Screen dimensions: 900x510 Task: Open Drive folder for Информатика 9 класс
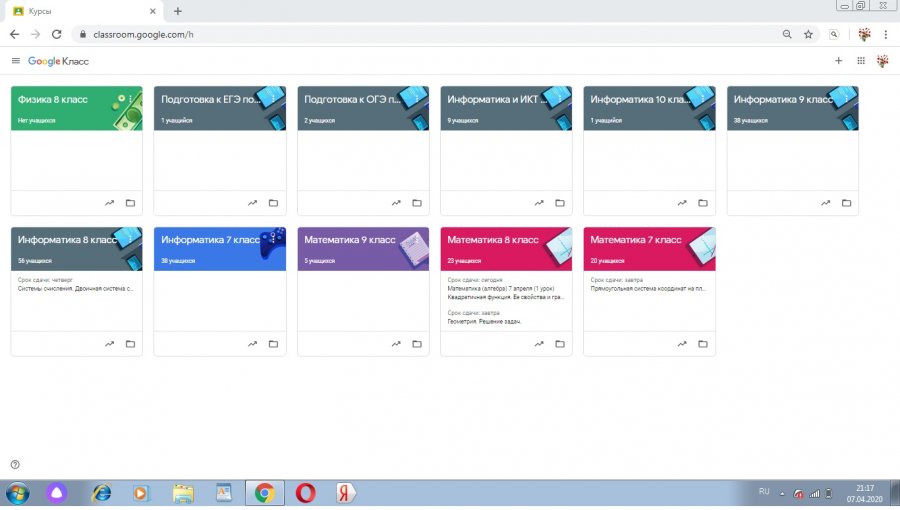846,203
